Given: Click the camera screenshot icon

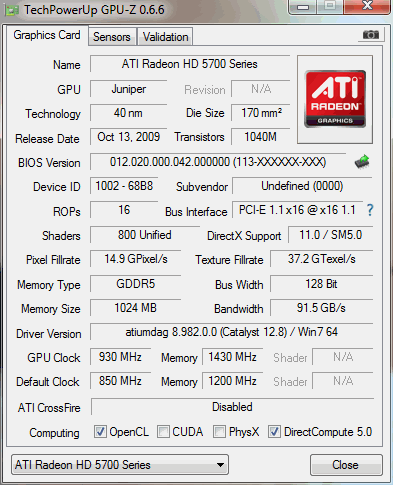Looking at the screenshot, I should [371, 34].
